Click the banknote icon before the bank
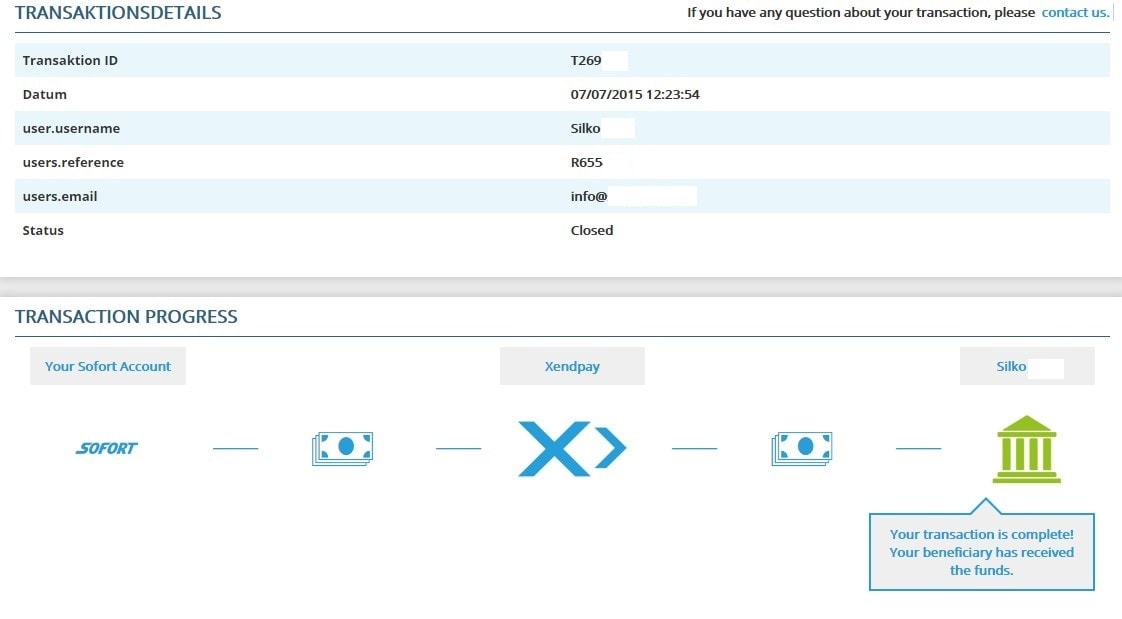1122x619 pixels. (x=802, y=449)
